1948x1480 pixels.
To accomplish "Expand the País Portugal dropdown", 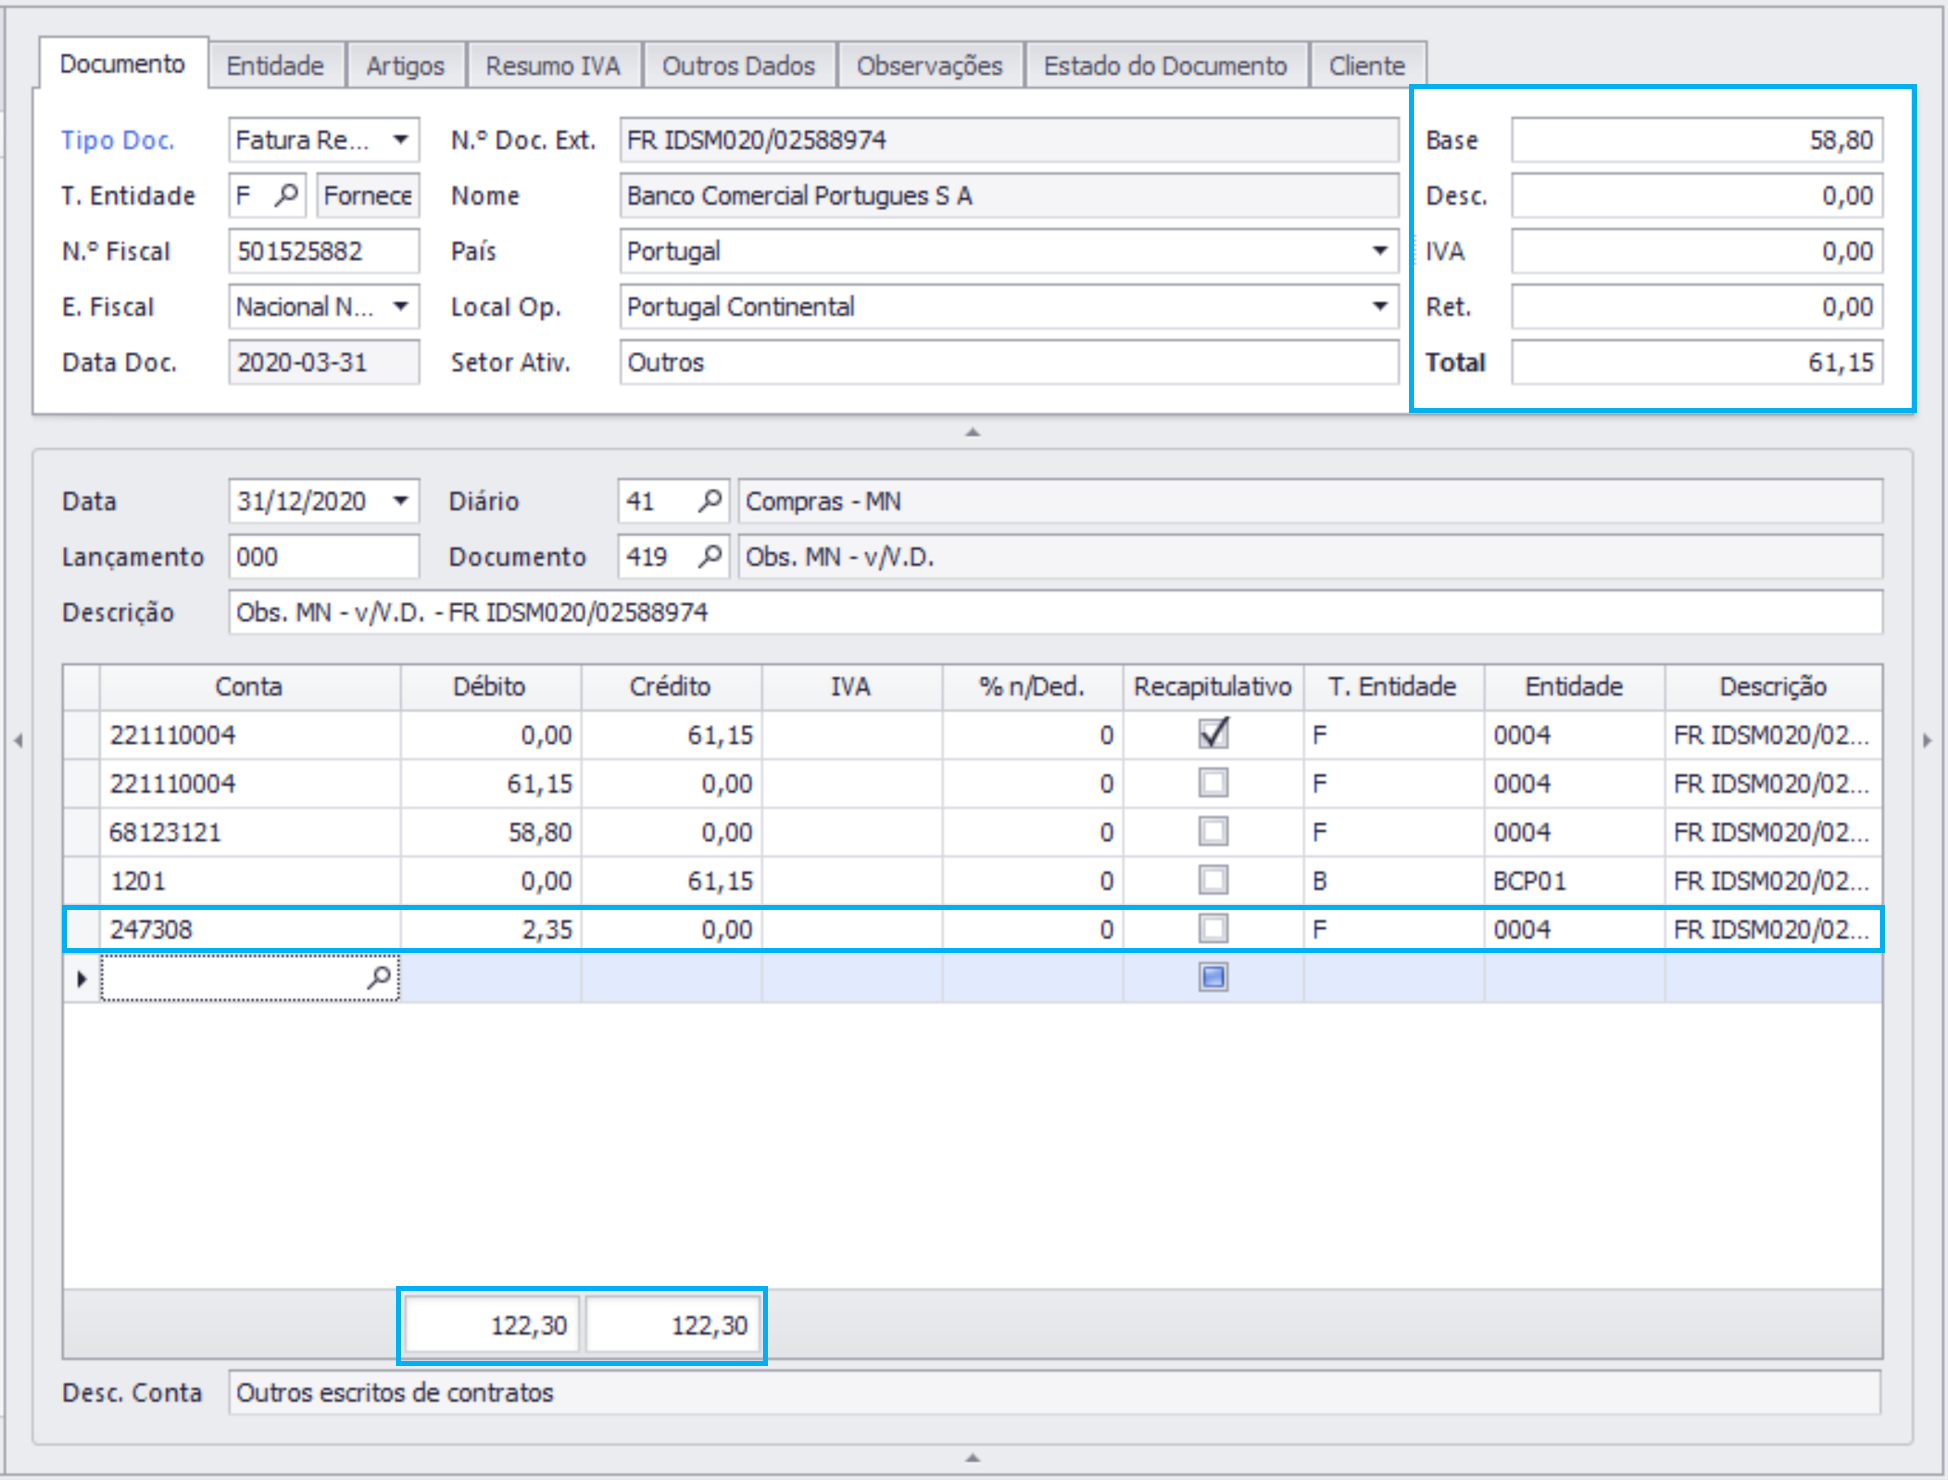I will point(1380,251).
